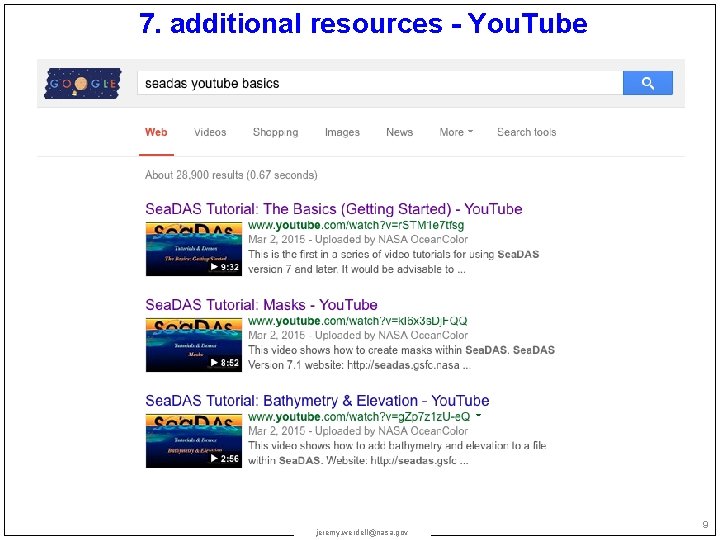Click the URL under the Bathymetry tutorial result
The height and width of the screenshot is (540, 720).
click(359, 417)
